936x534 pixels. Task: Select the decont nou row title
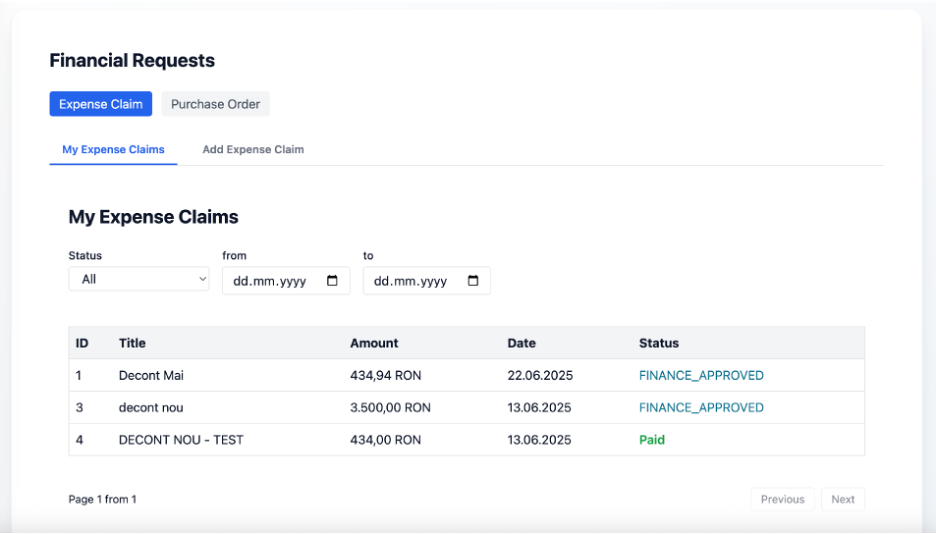(x=151, y=407)
